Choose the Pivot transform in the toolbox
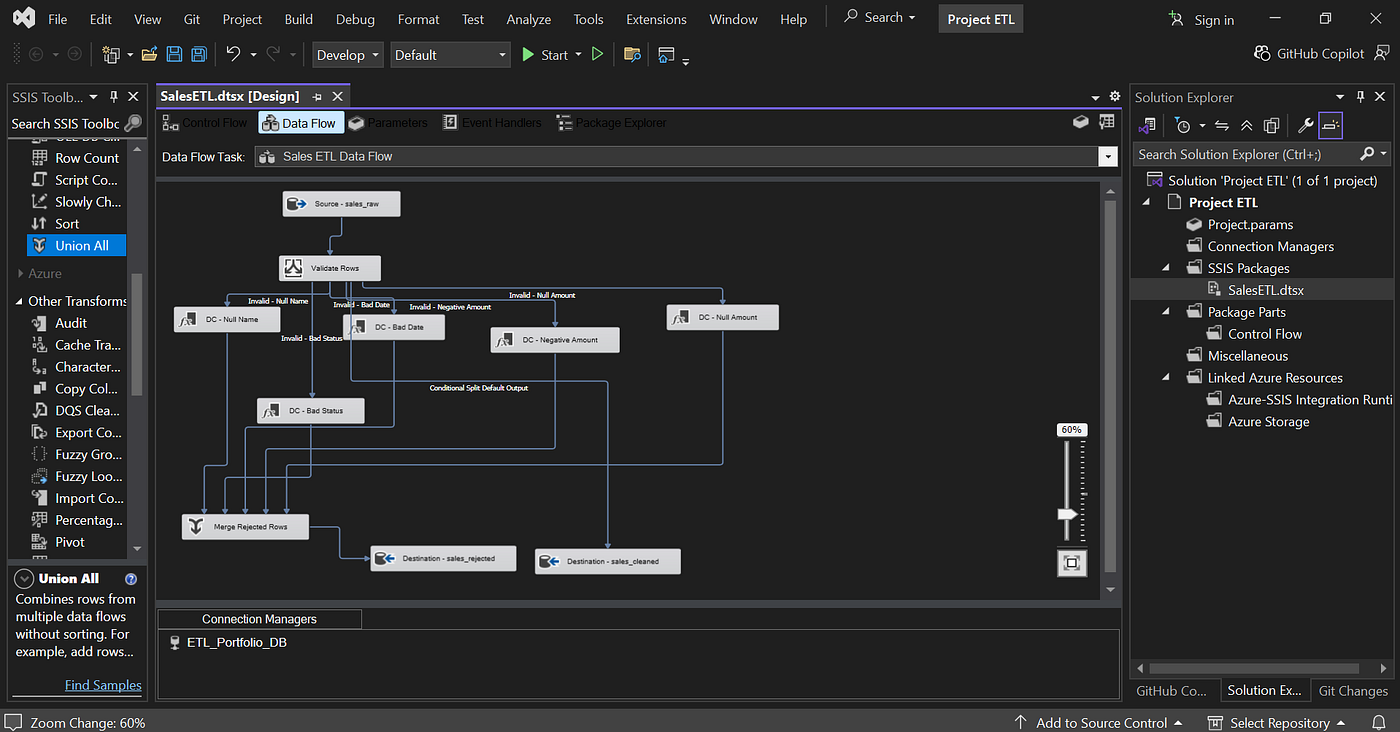 coord(75,542)
